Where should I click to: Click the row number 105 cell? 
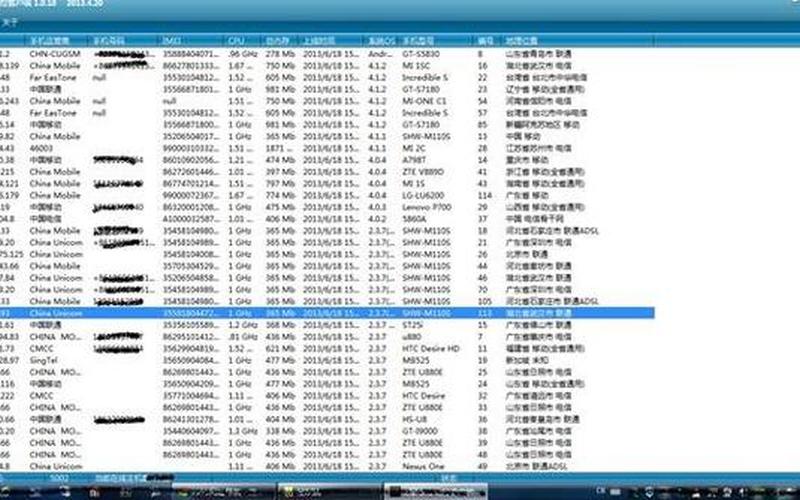pos(485,302)
